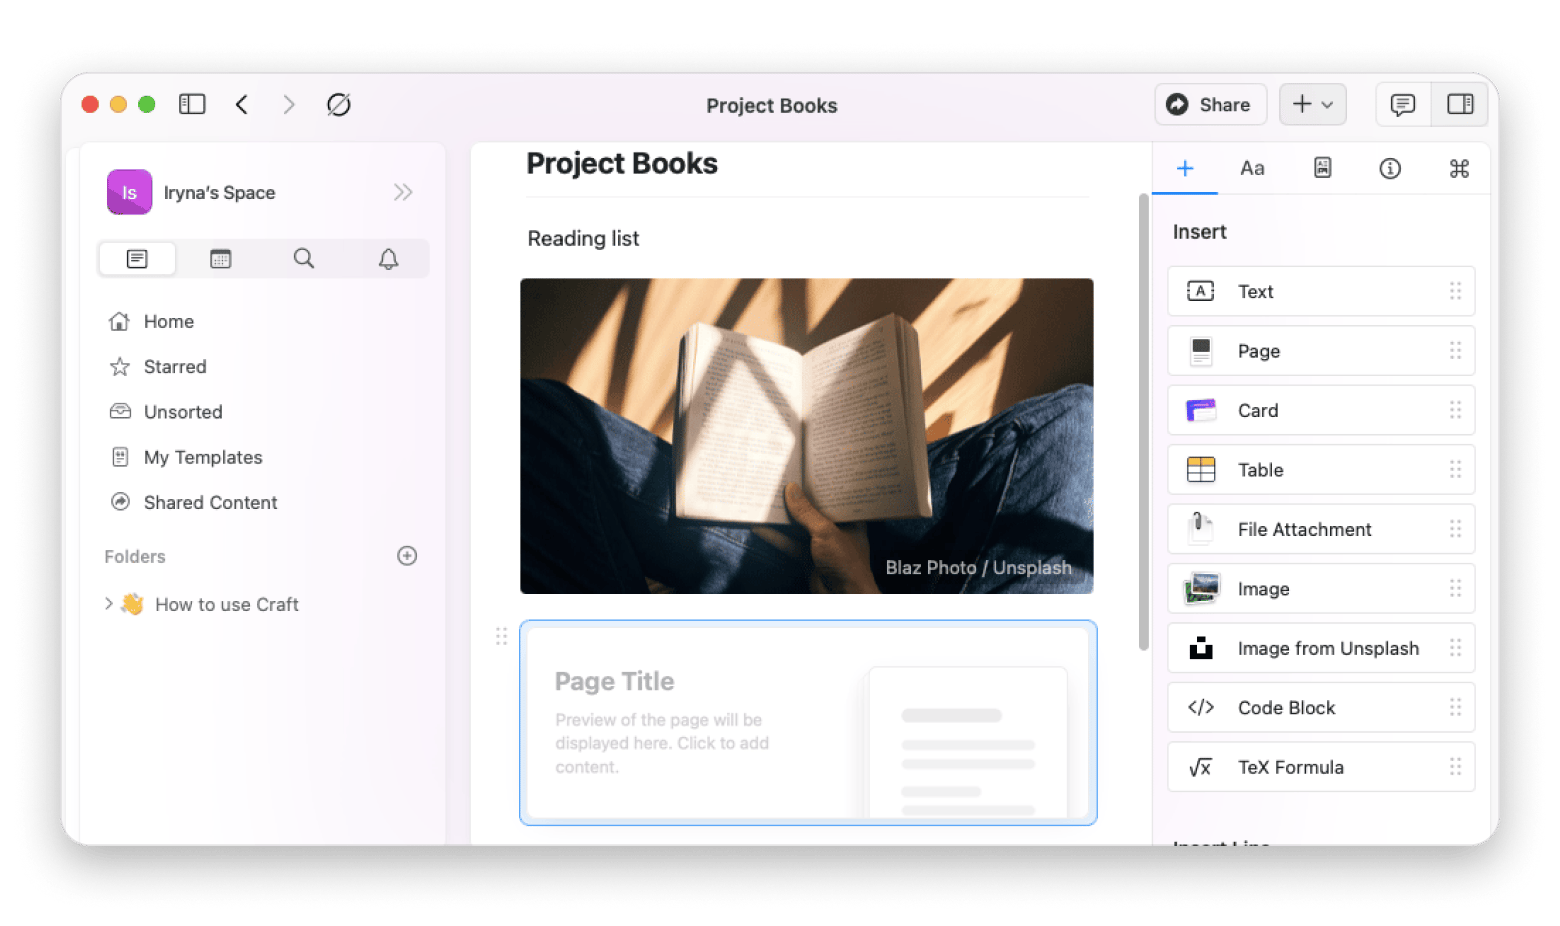
Task: Select the keyboard shortcuts panel icon
Action: 1459,168
